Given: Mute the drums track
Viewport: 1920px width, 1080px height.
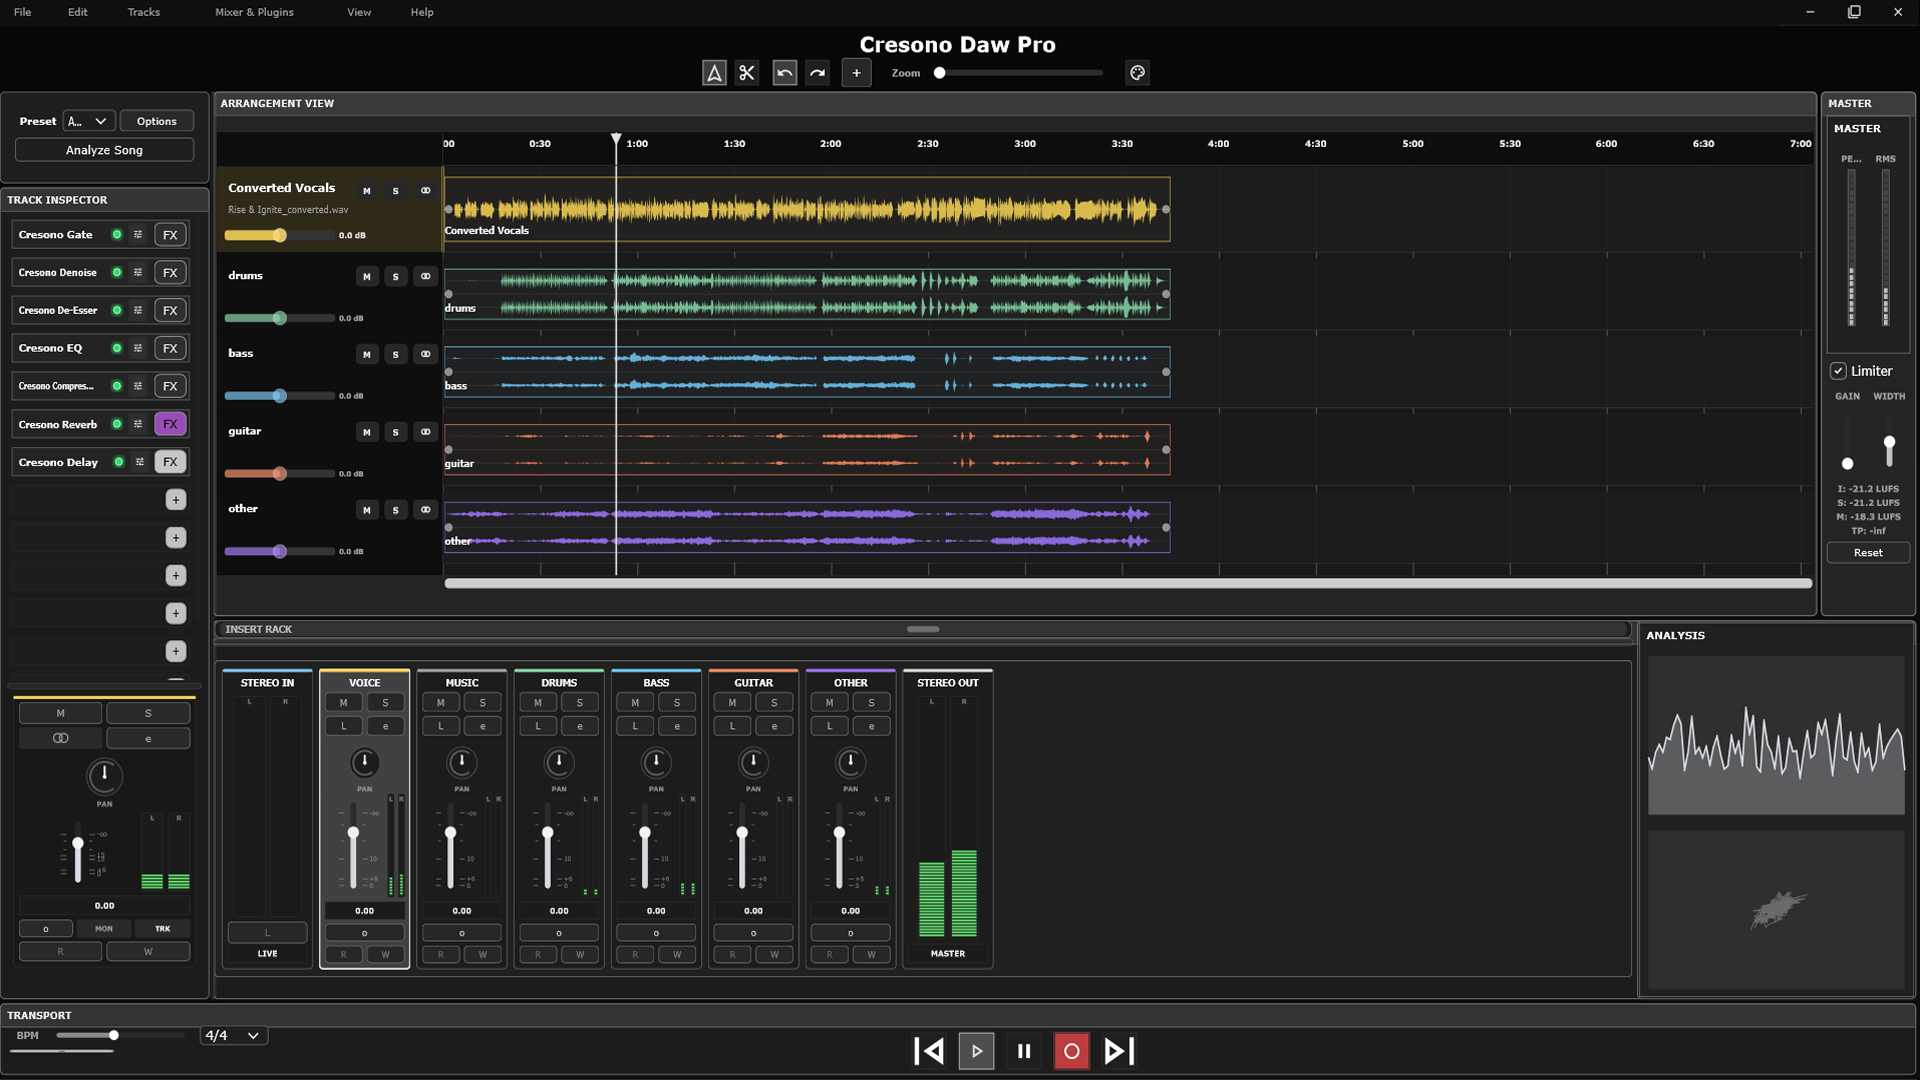Looking at the screenshot, I should click(367, 277).
